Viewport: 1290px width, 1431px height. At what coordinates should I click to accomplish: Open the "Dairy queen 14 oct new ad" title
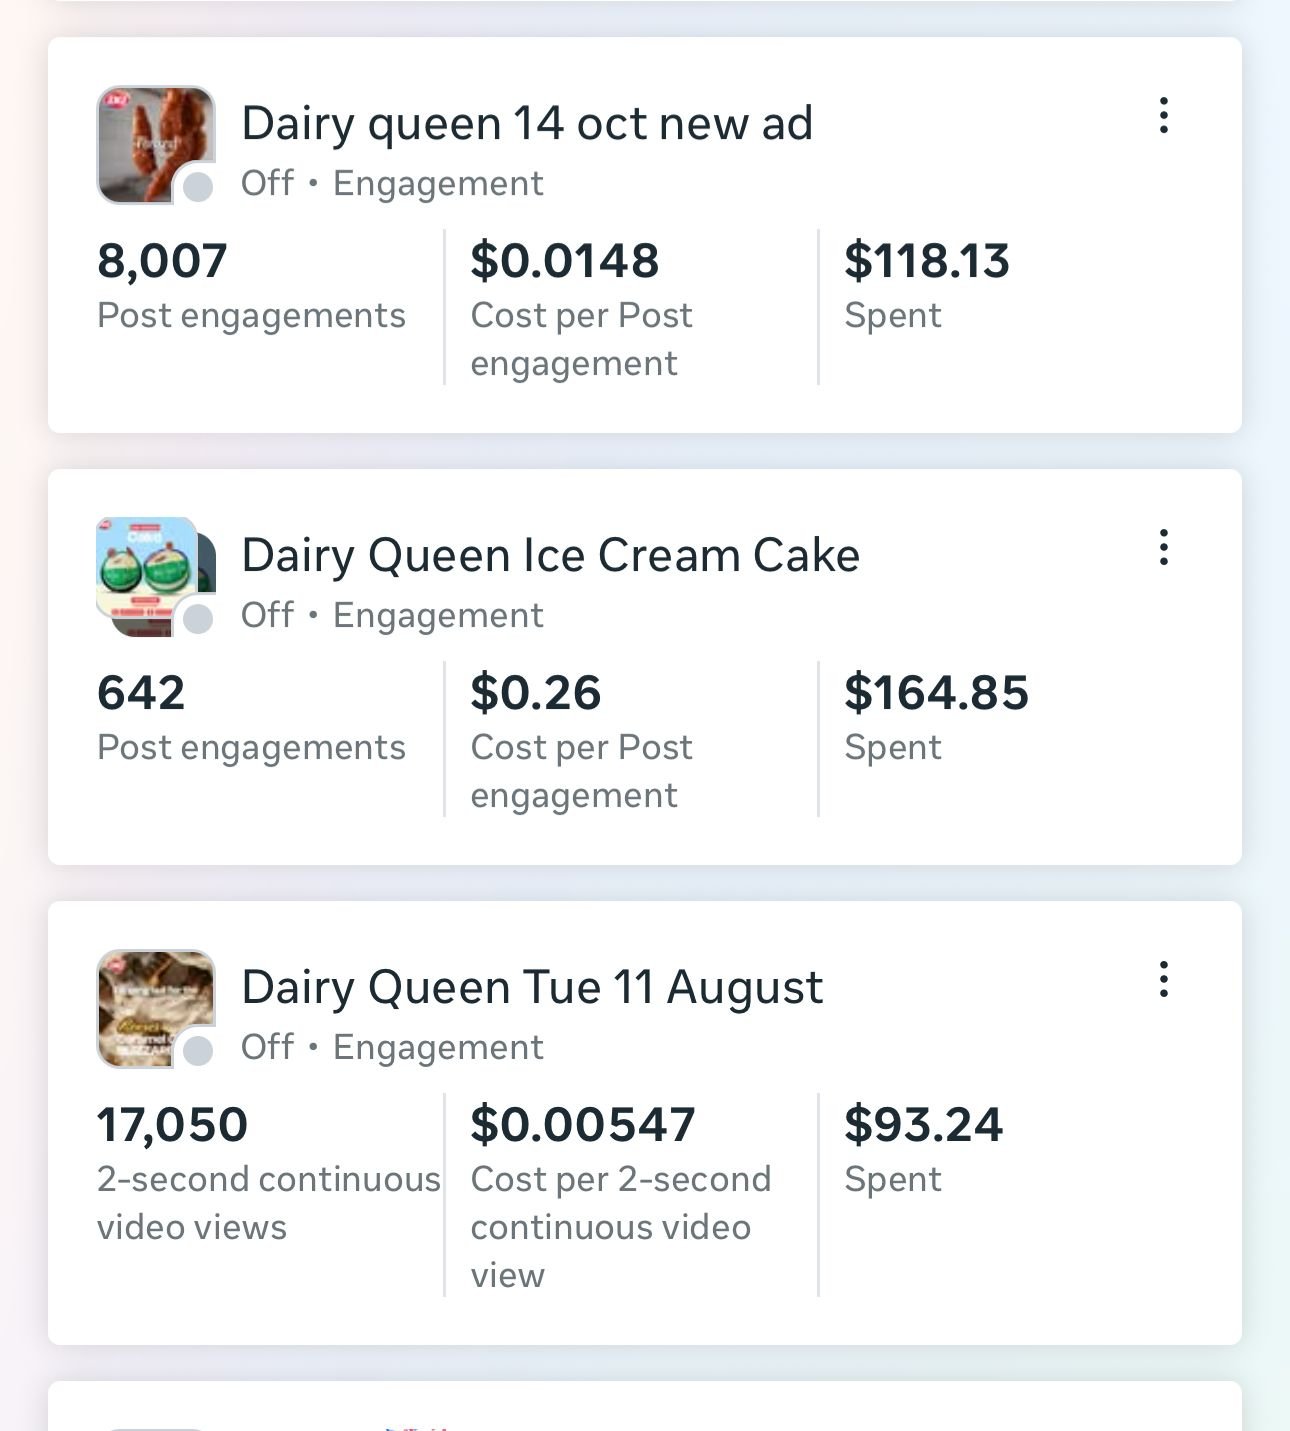pos(527,124)
